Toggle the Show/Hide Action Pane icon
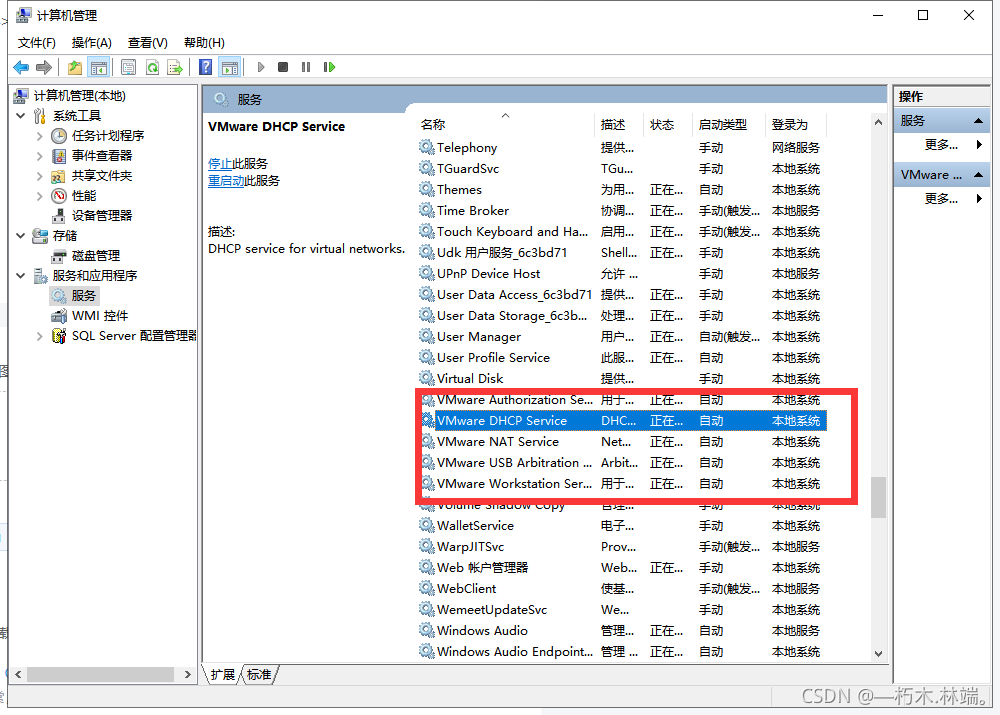Image resolution: width=1000 pixels, height=715 pixels. tap(230, 67)
